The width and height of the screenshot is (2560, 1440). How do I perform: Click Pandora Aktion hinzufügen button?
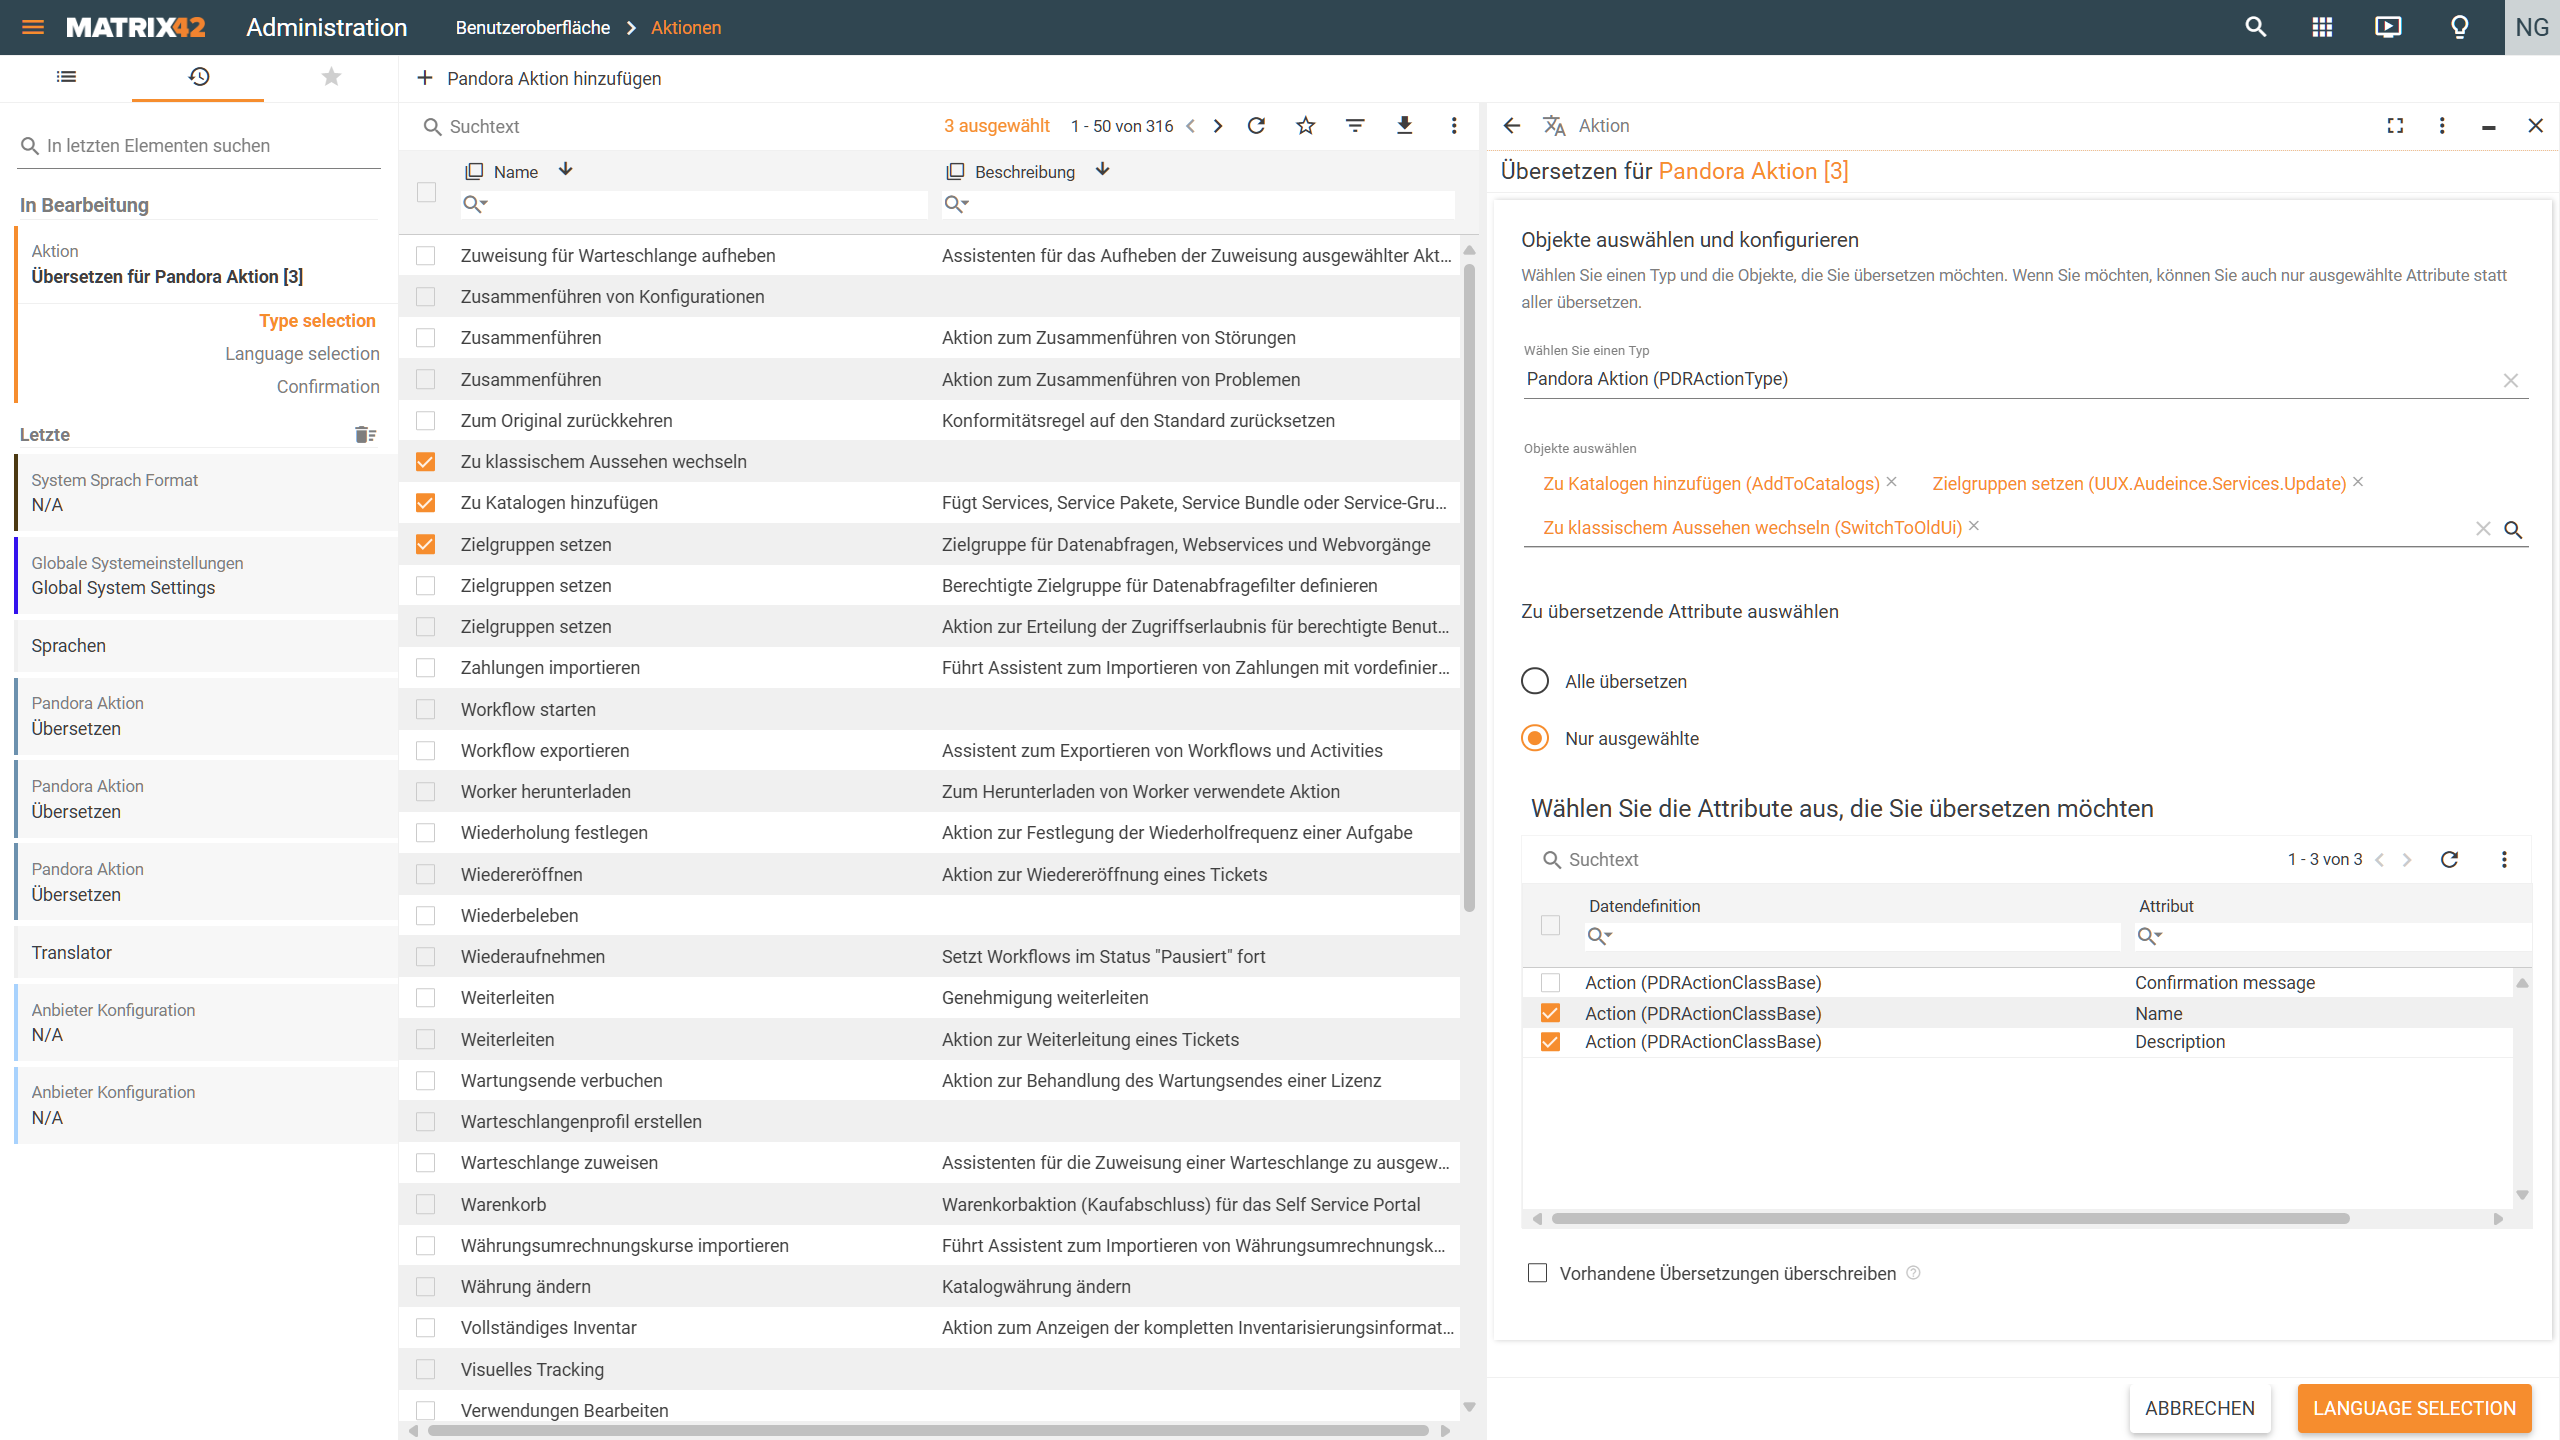coord(539,78)
